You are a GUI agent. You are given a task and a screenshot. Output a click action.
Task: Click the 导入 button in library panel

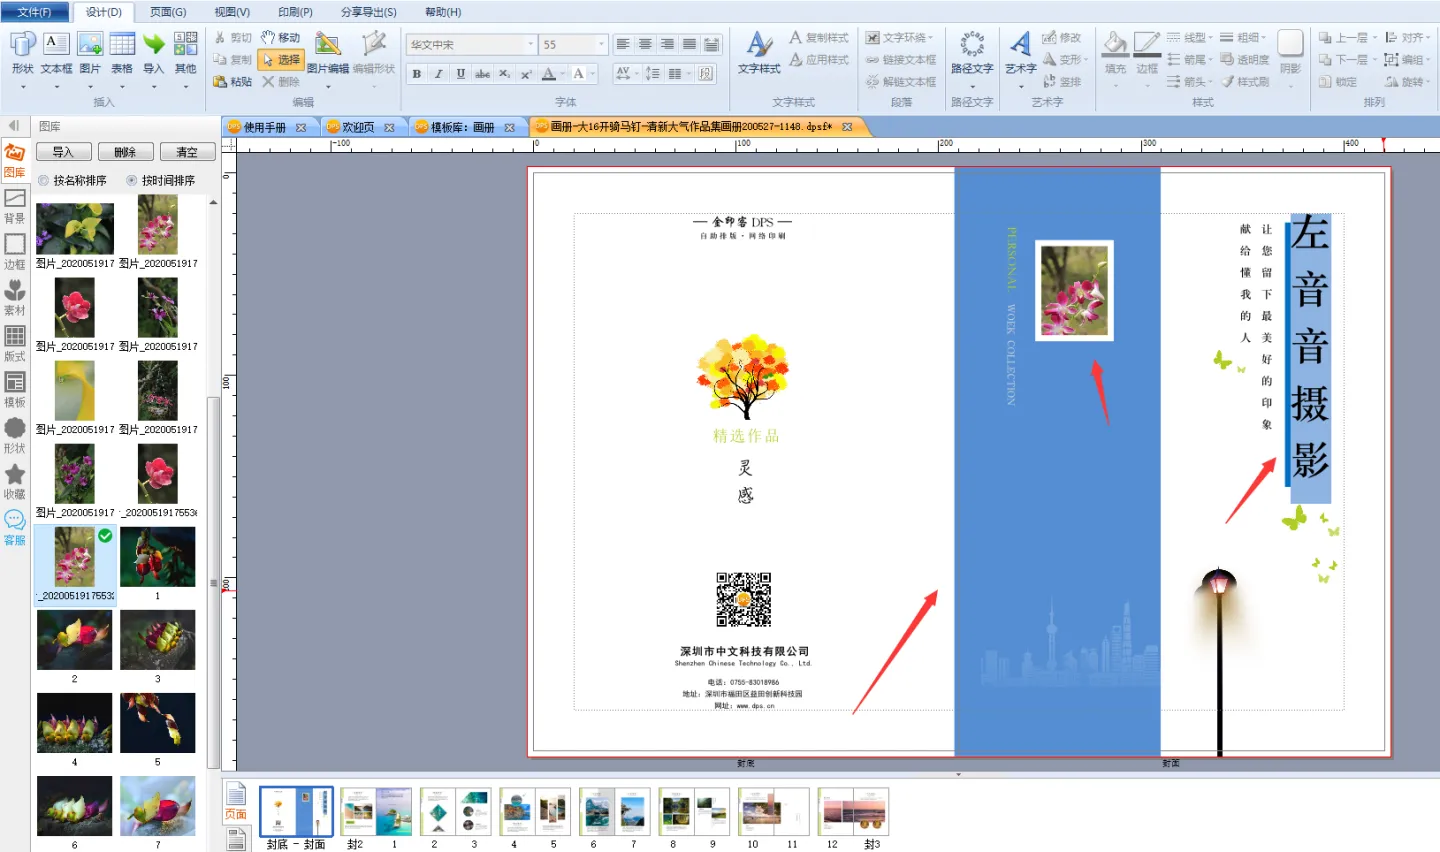63,152
